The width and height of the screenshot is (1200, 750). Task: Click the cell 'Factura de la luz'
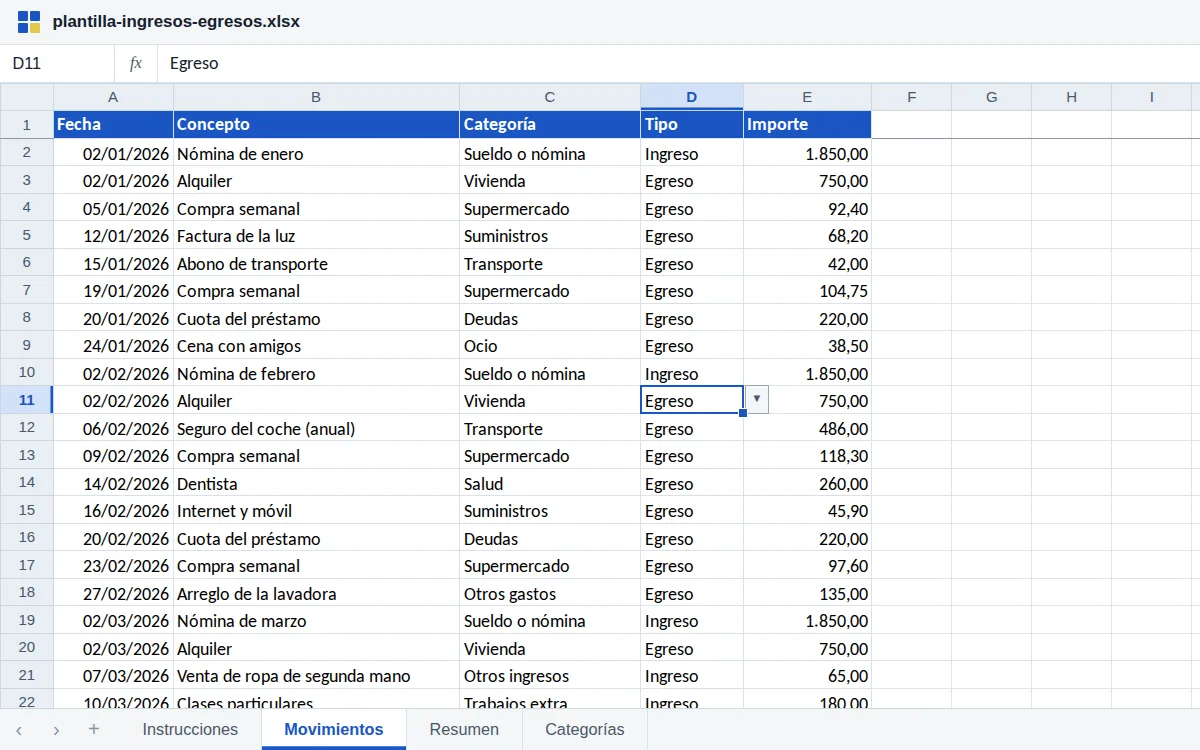(x=316, y=236)
